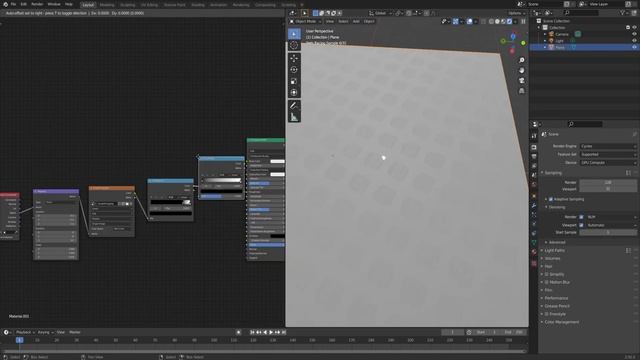The width and height of the screenshot is (640, 360).
Task: Toggle camera view icon in viewport
Action: (522, 80)
